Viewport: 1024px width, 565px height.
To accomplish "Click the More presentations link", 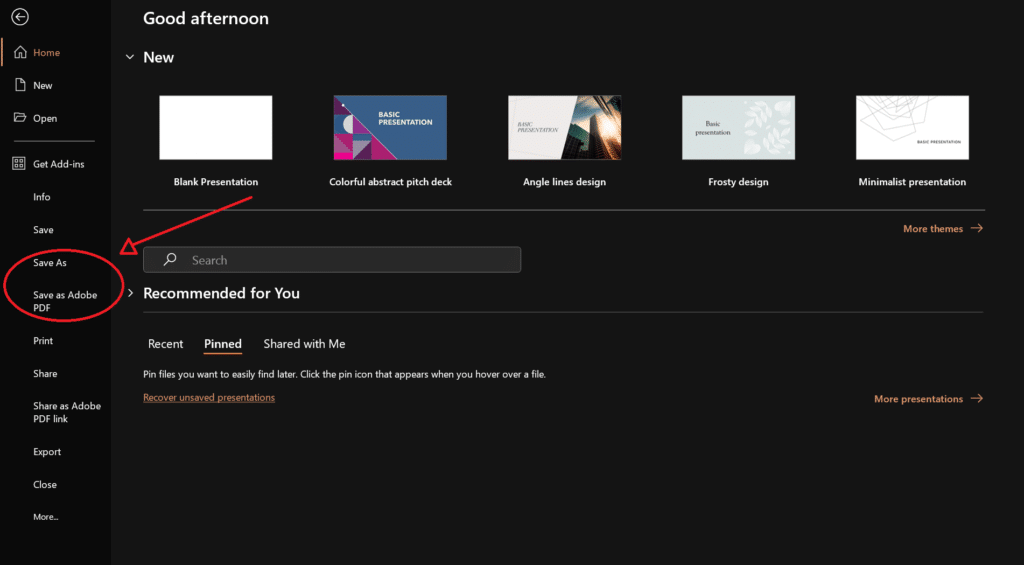I will click(918, 398).
